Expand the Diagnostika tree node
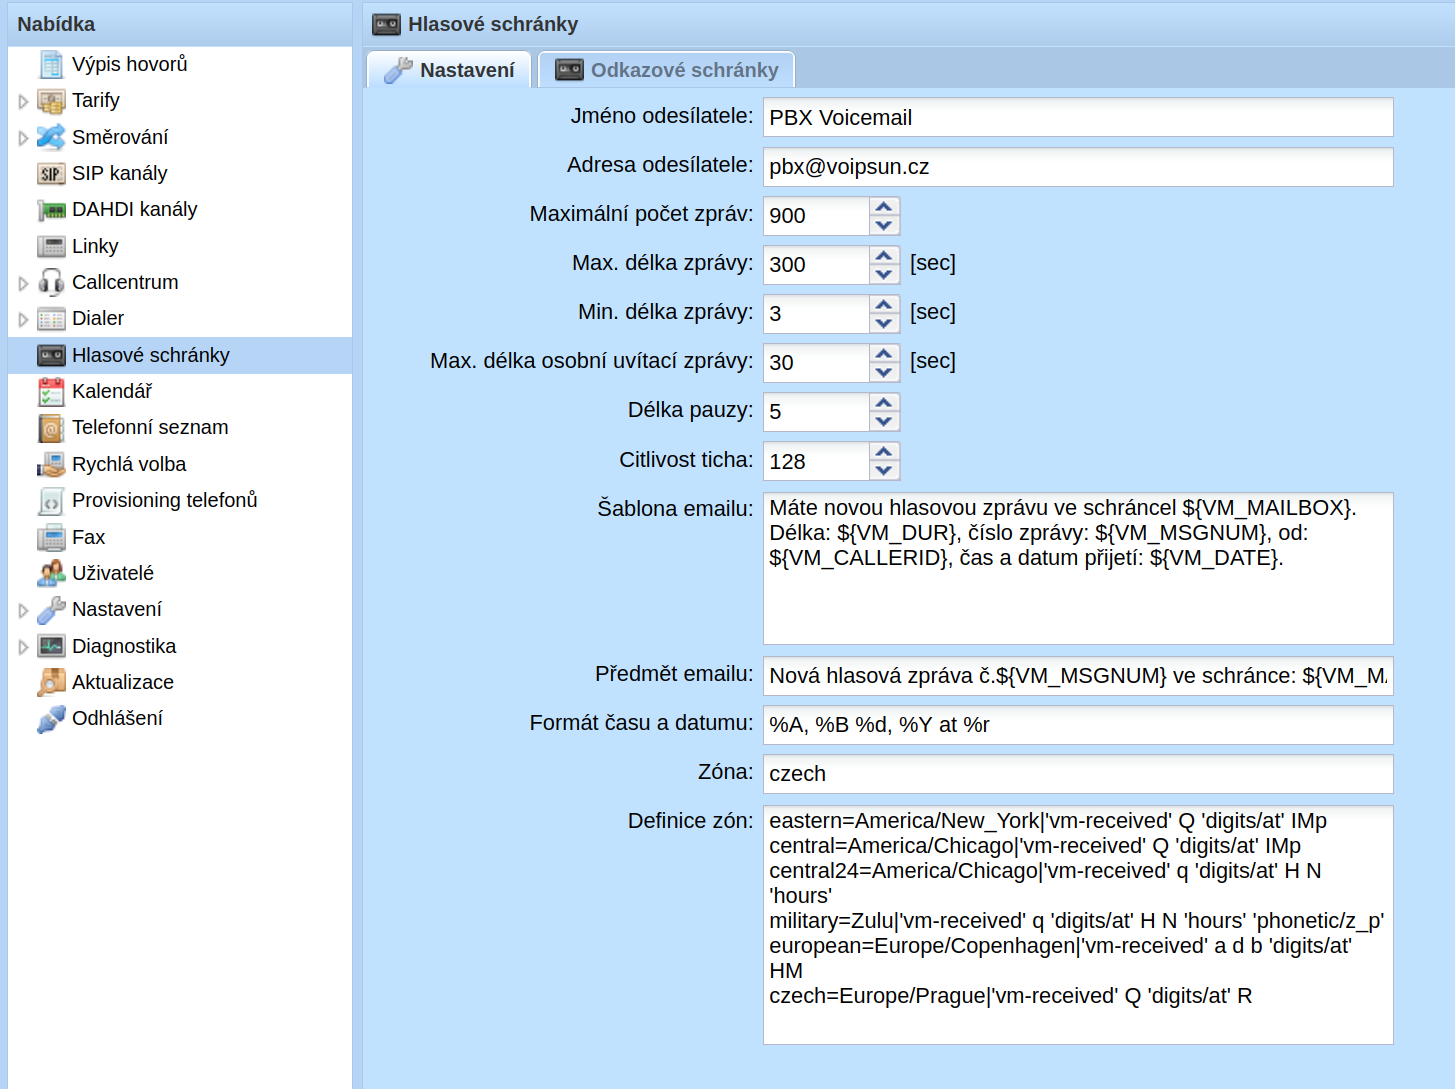Viewport: 1455px width, 1089px height. pyautogui.click(x=23, y=647)
